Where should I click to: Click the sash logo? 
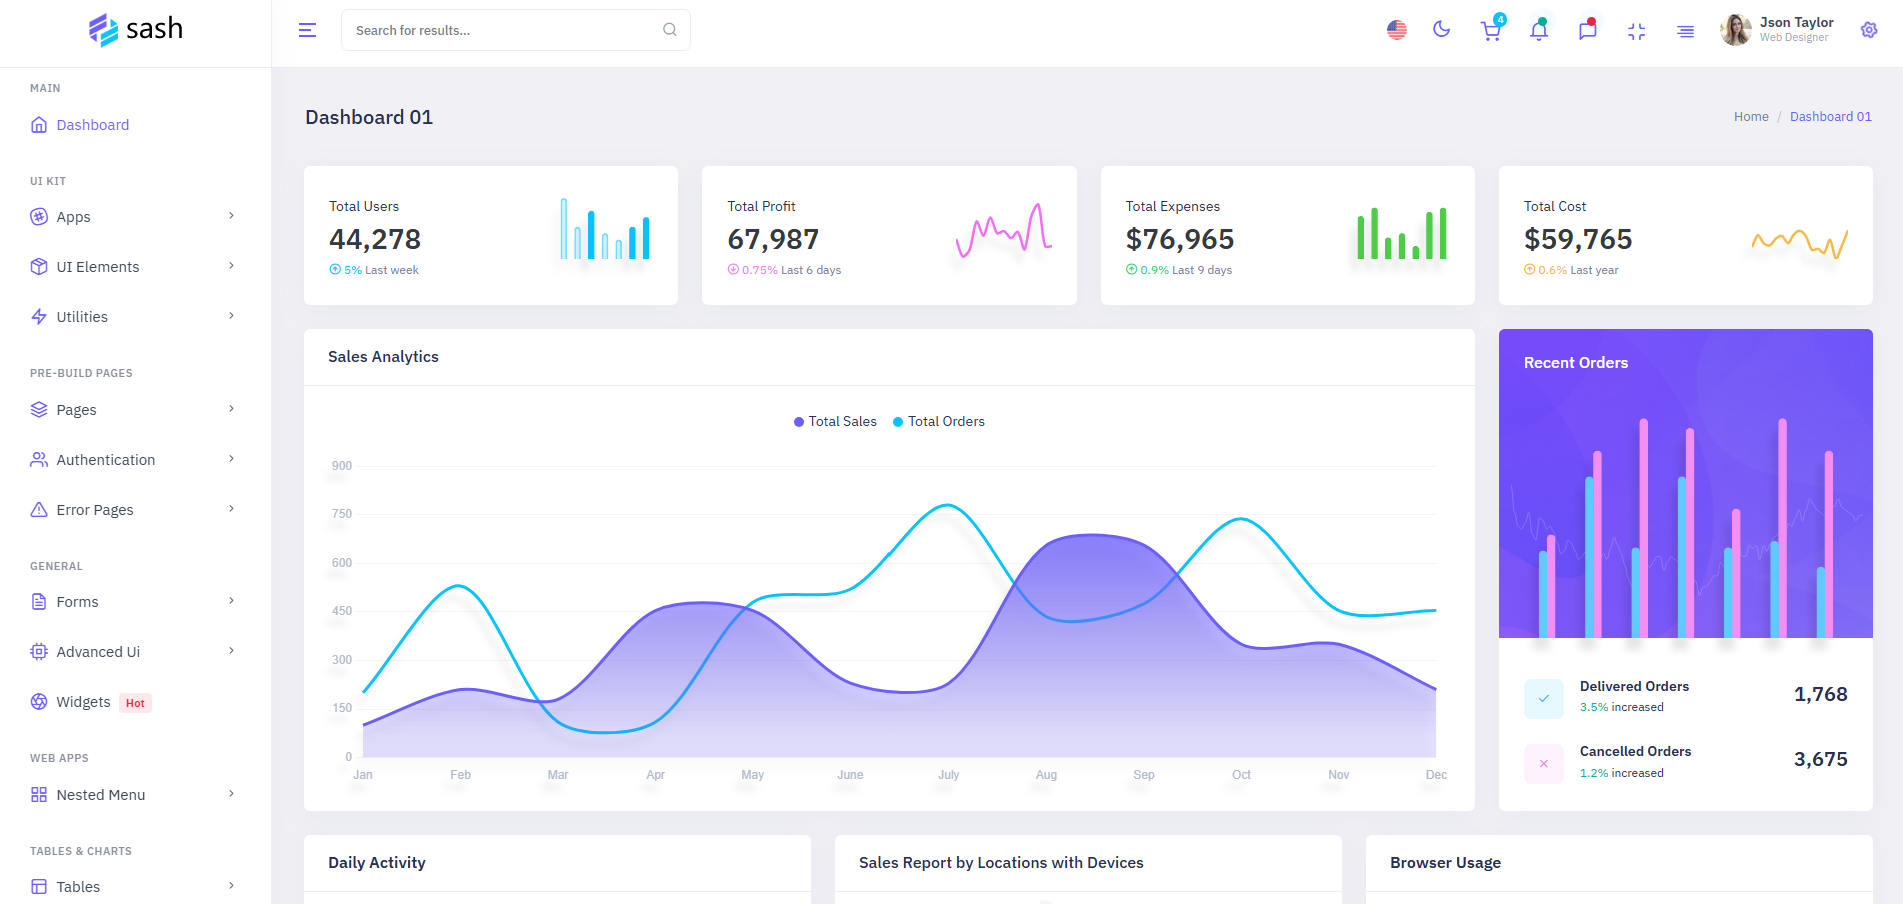[x=135, y=30]
